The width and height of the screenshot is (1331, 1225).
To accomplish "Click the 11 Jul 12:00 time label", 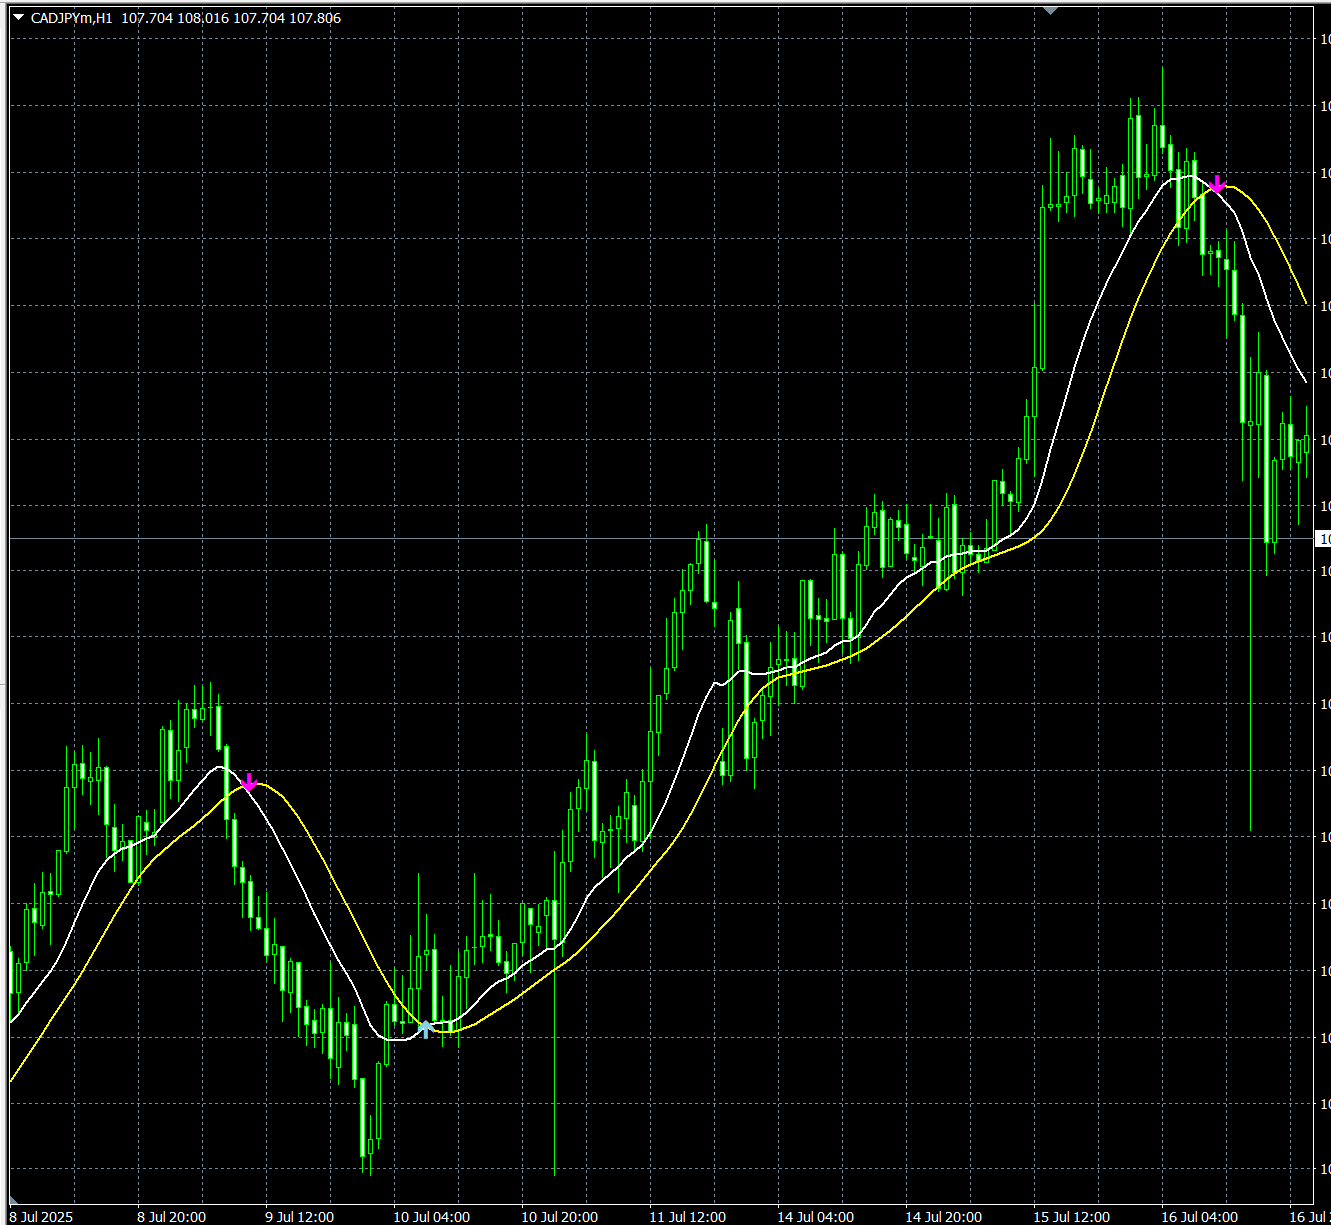I will click(x=688, y=1217).
